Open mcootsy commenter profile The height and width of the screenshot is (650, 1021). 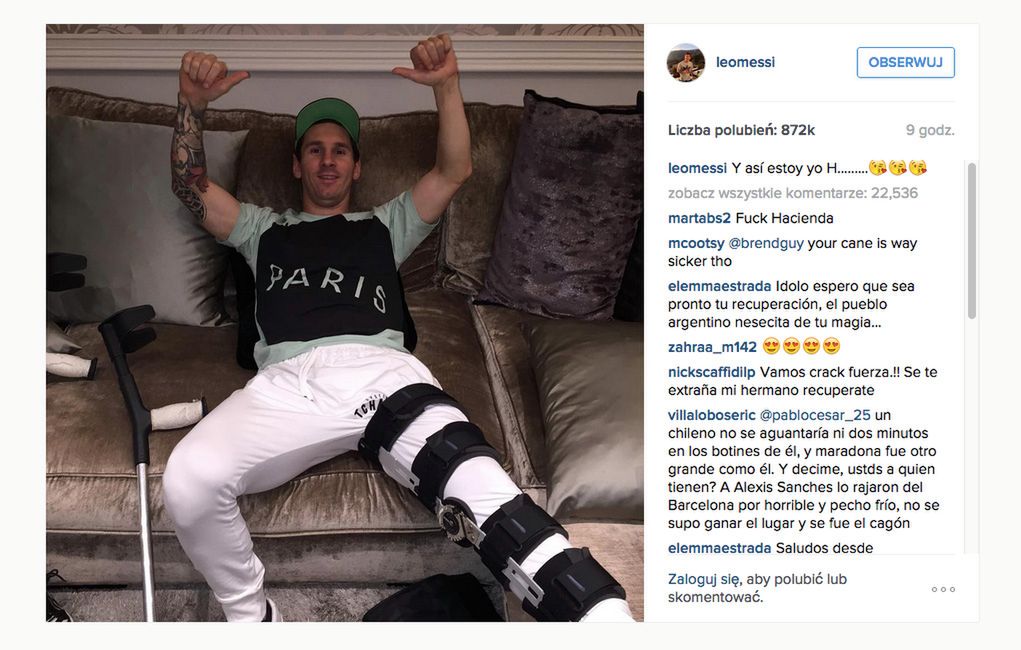(696, 243)
